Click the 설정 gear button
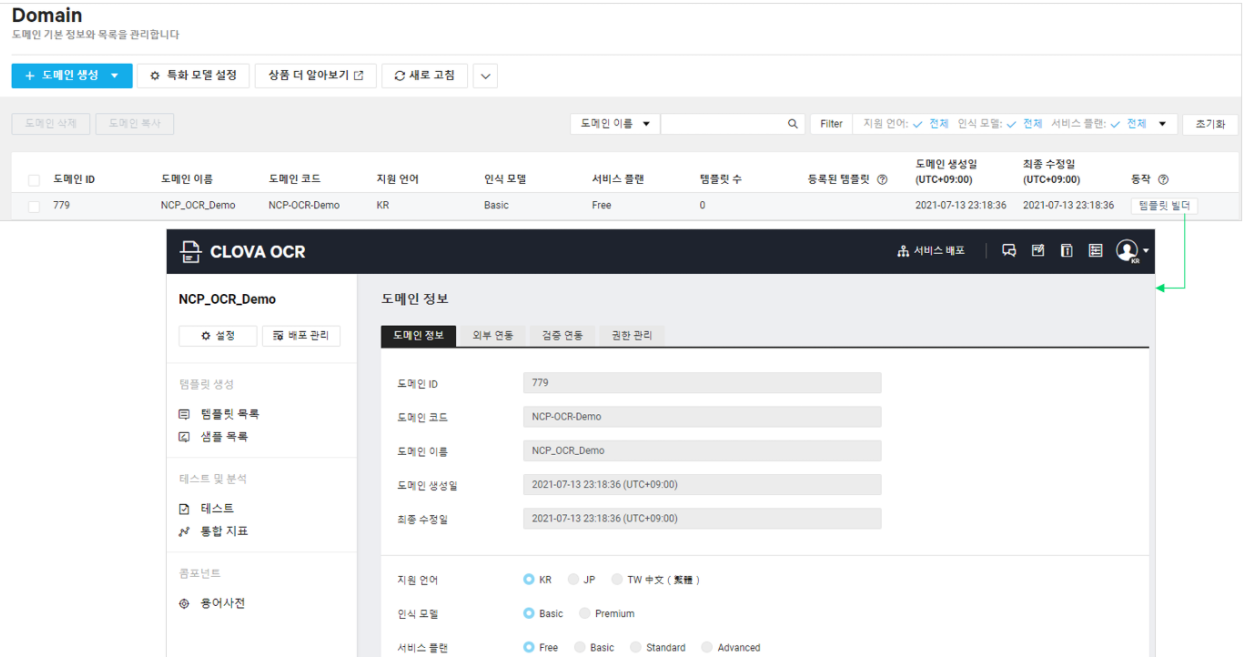 [x=218, y=336]
